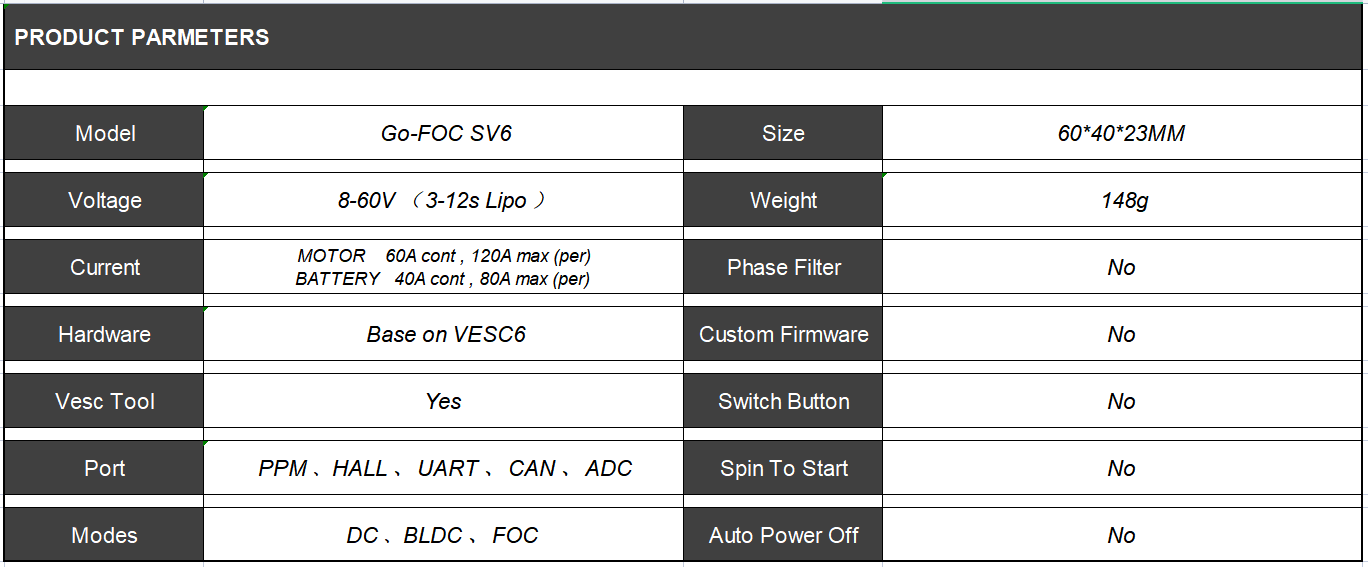Select the Go-FOC SV6 cell
The width and height of the screenshot is (1368, 567).
[x=446, y=134]
